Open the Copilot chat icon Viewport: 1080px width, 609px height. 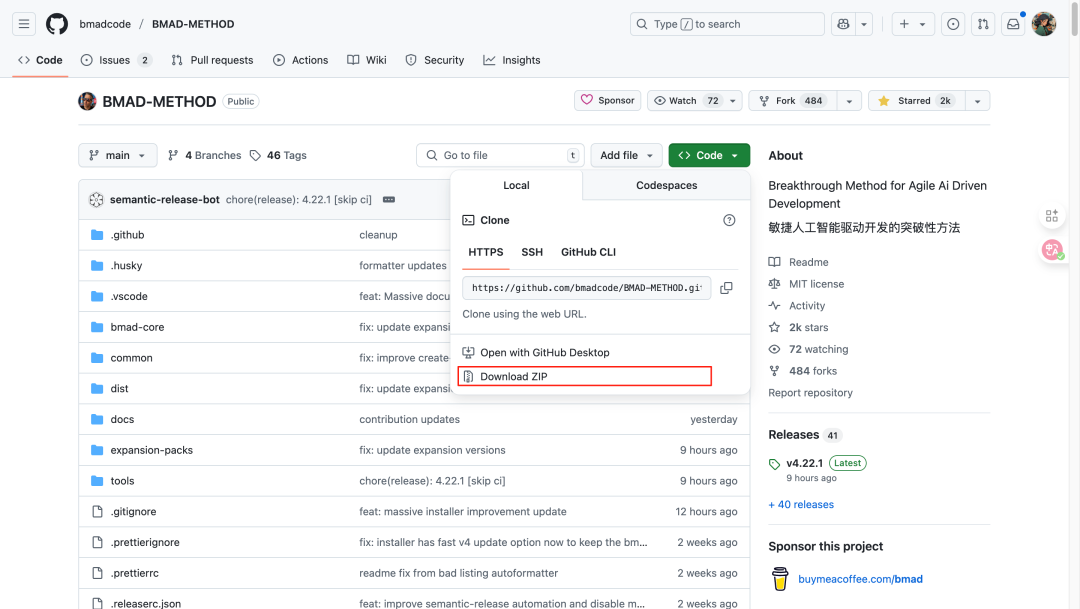tap(843, 24)
